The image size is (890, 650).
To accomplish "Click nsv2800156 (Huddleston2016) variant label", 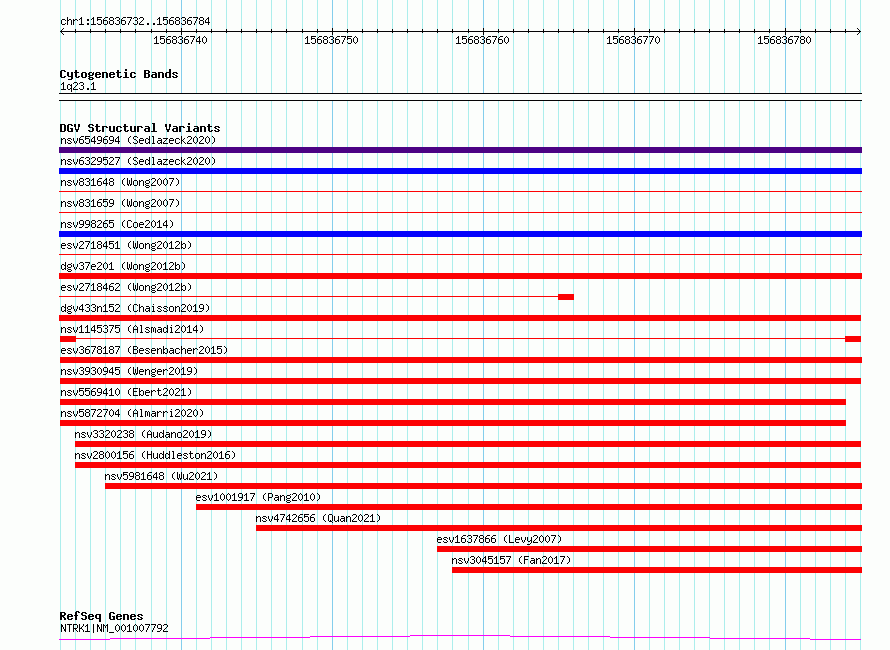I will tap(155, 455).
